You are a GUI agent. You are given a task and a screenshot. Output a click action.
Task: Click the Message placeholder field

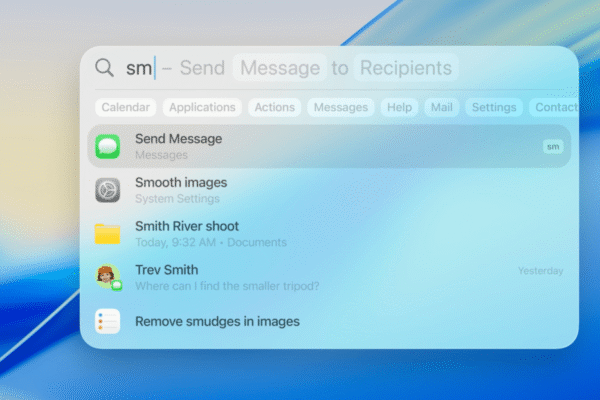point(280,68)
